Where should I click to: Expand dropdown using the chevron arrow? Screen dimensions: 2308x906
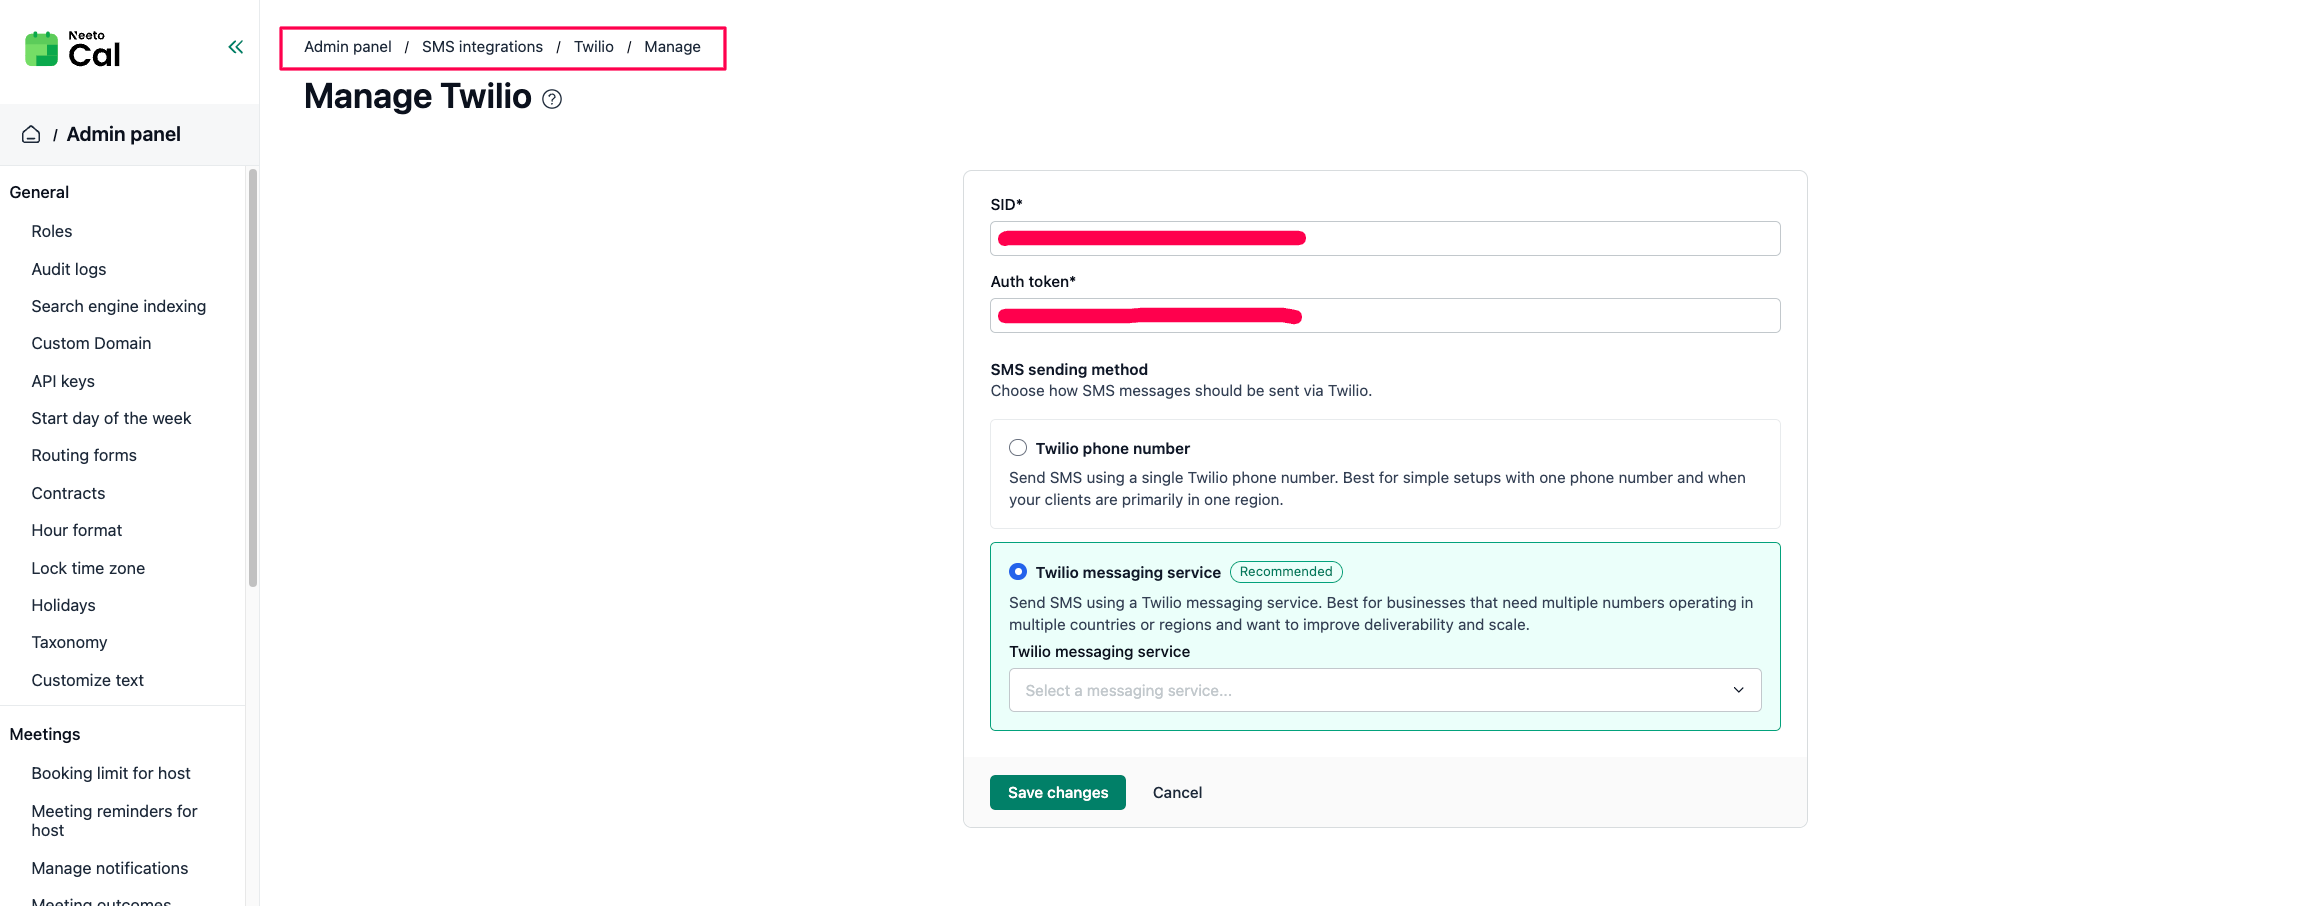tap(1739, 690)
